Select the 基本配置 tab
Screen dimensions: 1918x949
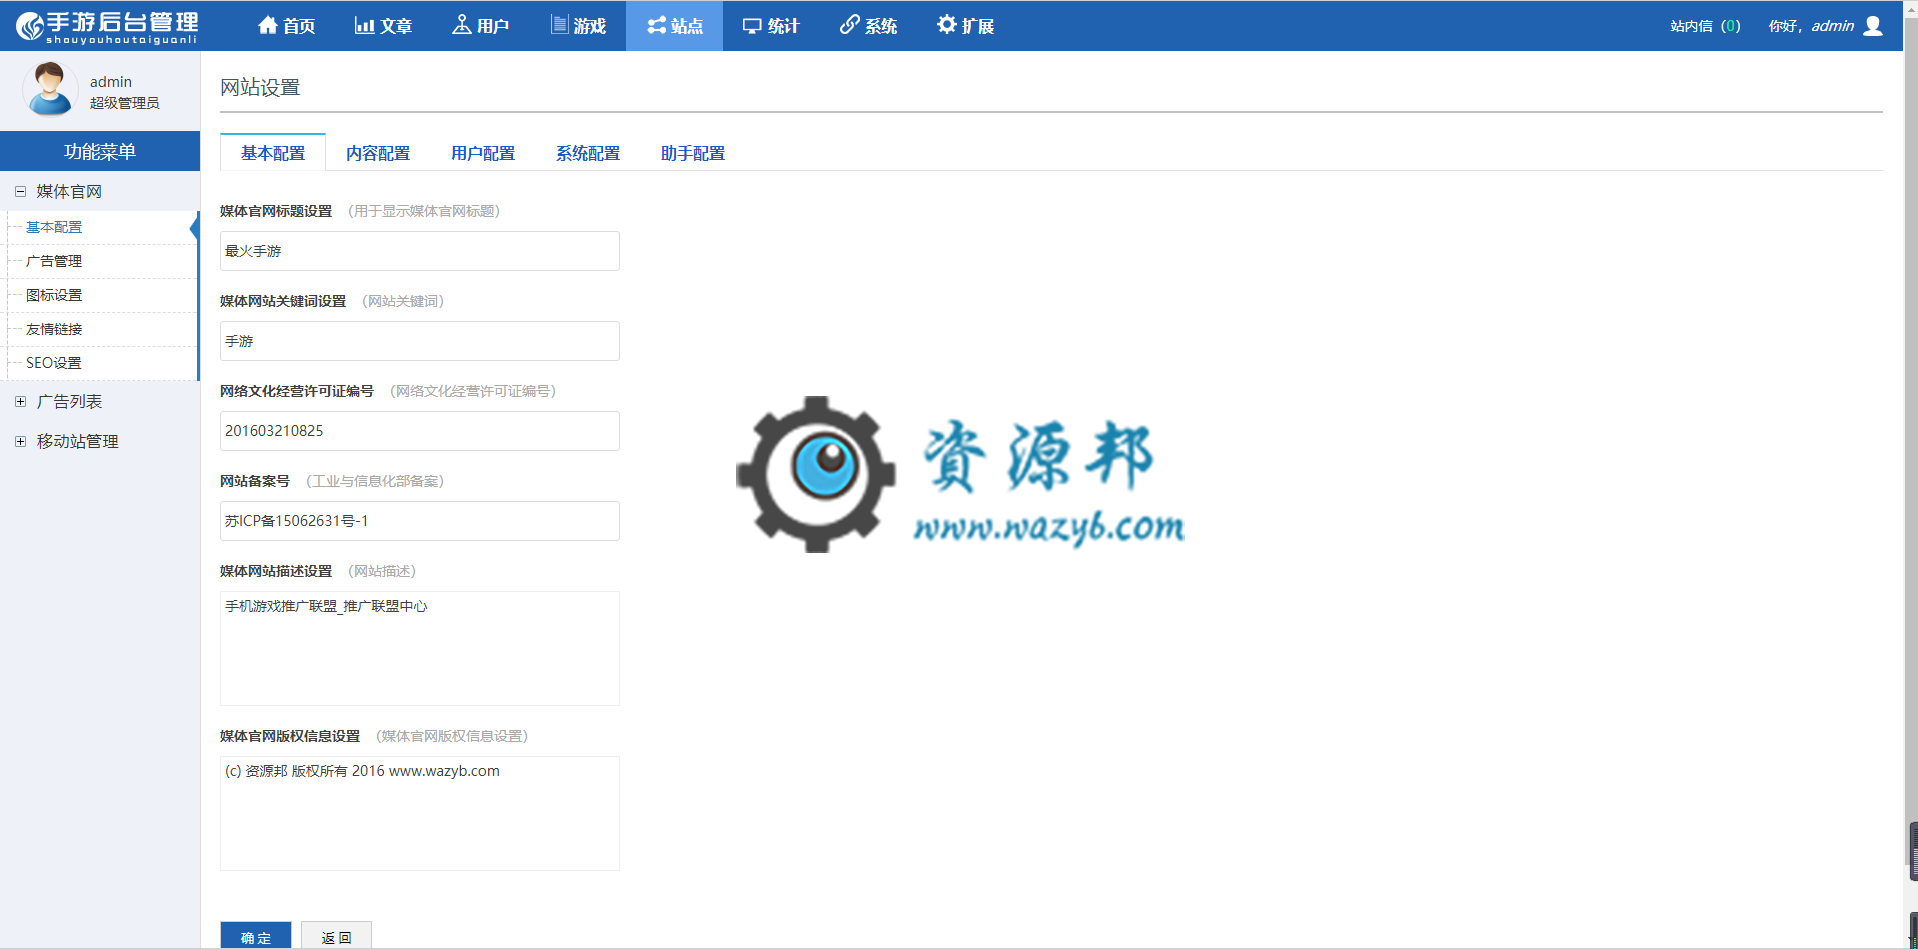tap(273, 153)
